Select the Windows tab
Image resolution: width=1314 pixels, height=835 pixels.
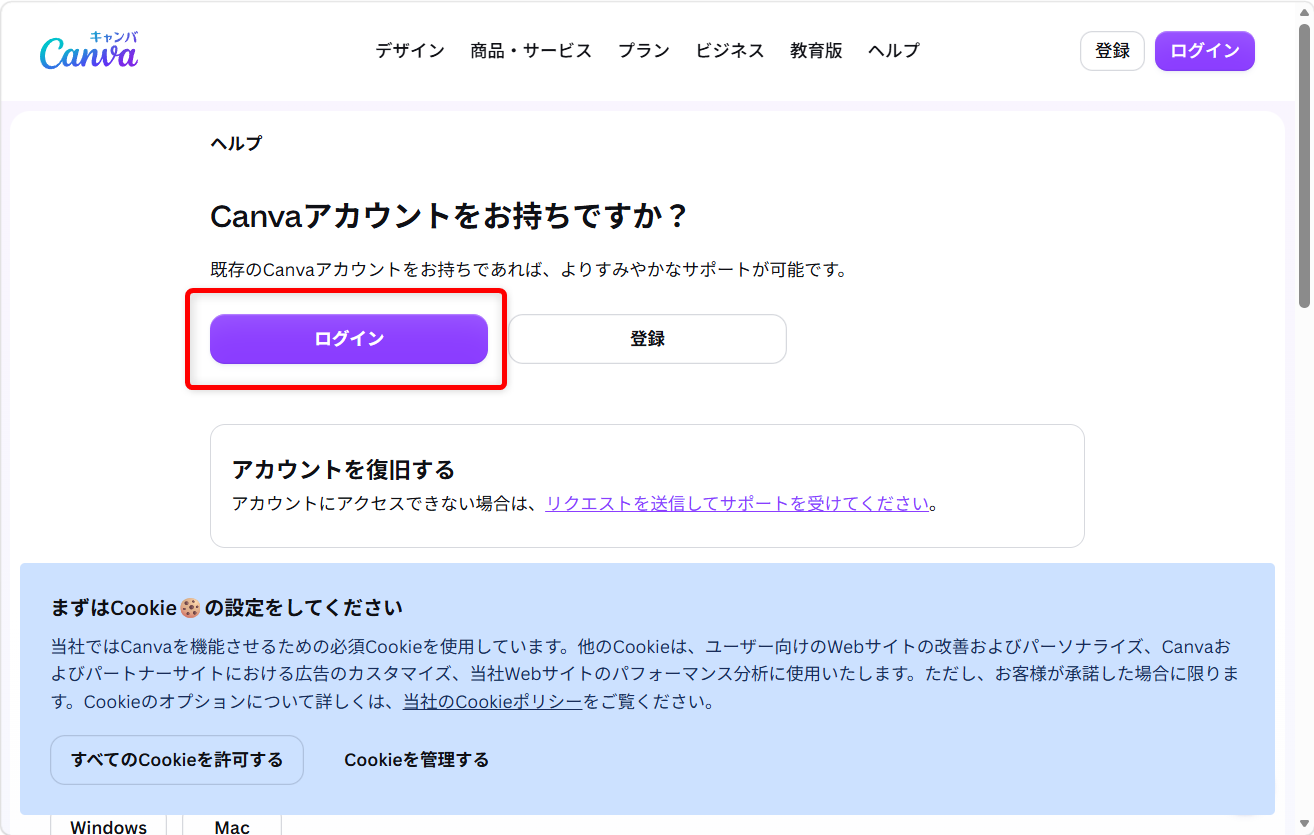coord(109,826)
